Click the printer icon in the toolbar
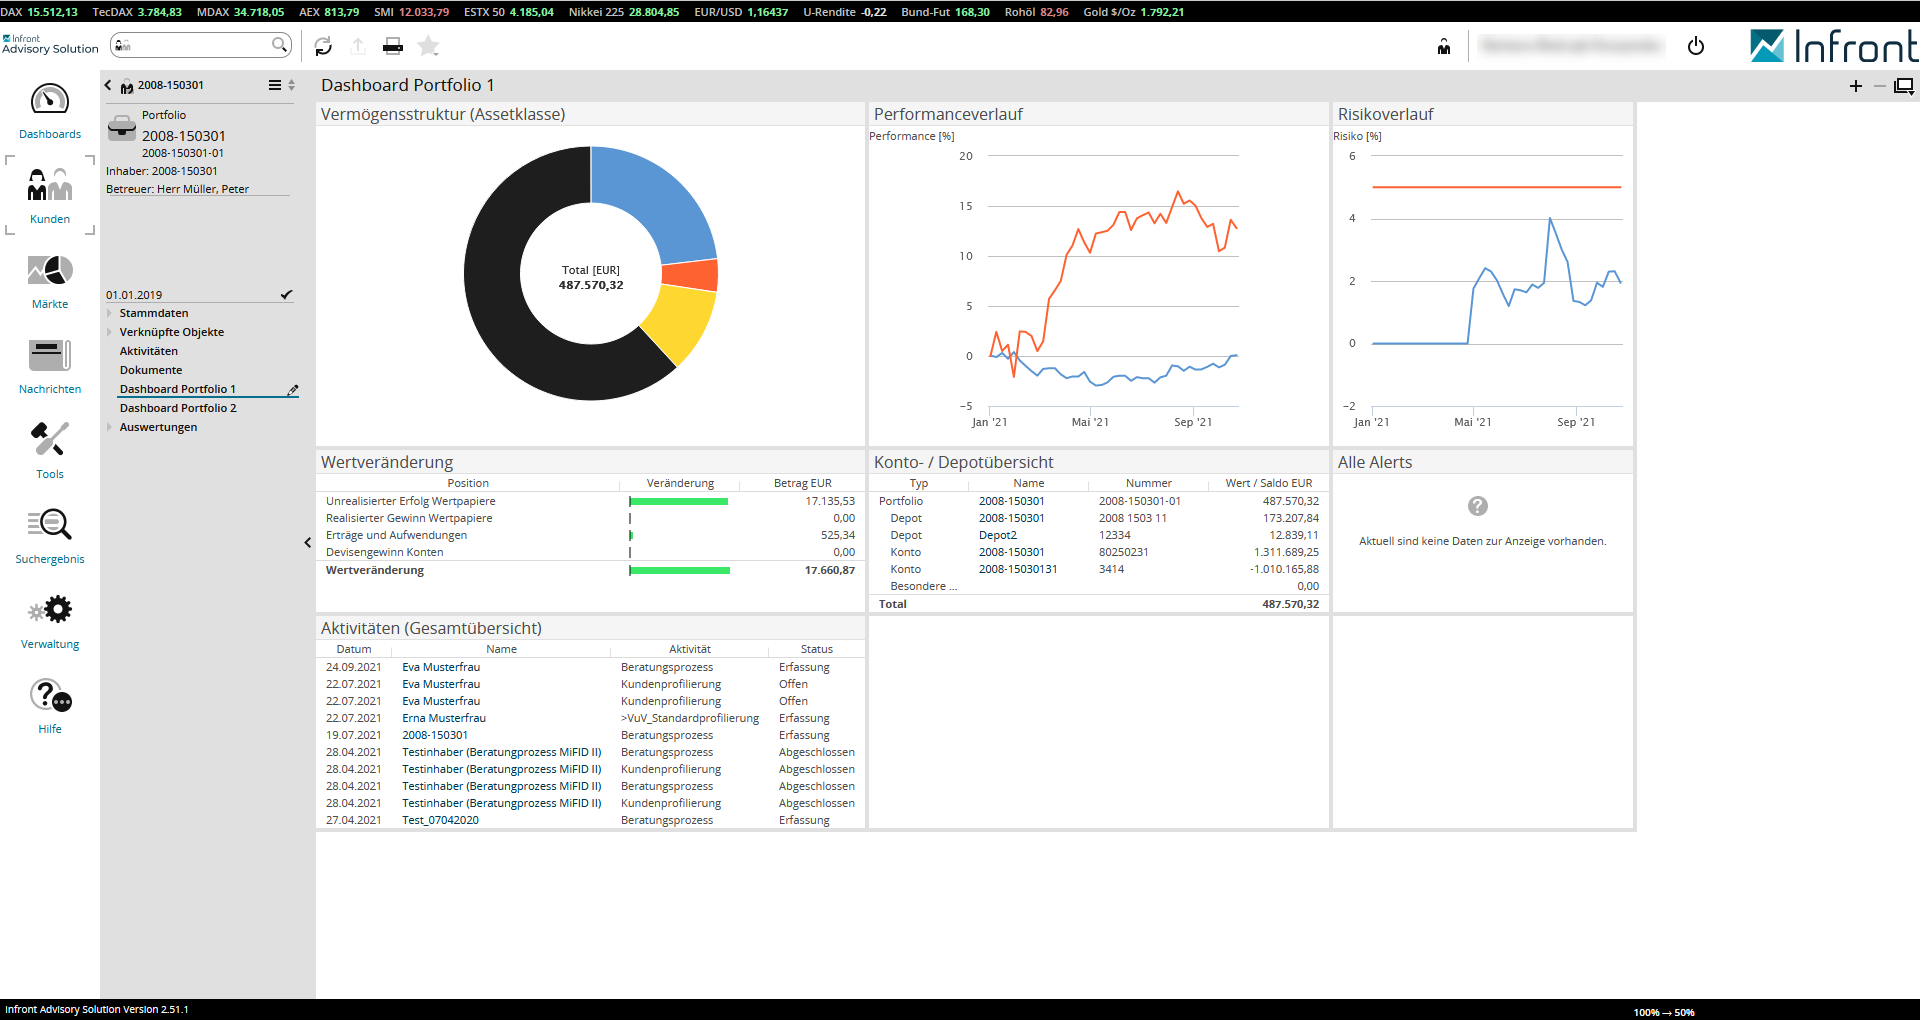The image size is (1920, 1020). (393, 46)
